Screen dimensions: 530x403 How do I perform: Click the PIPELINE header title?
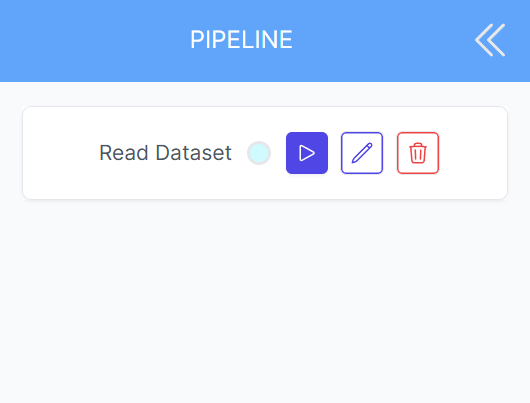[x=241, y=40]
